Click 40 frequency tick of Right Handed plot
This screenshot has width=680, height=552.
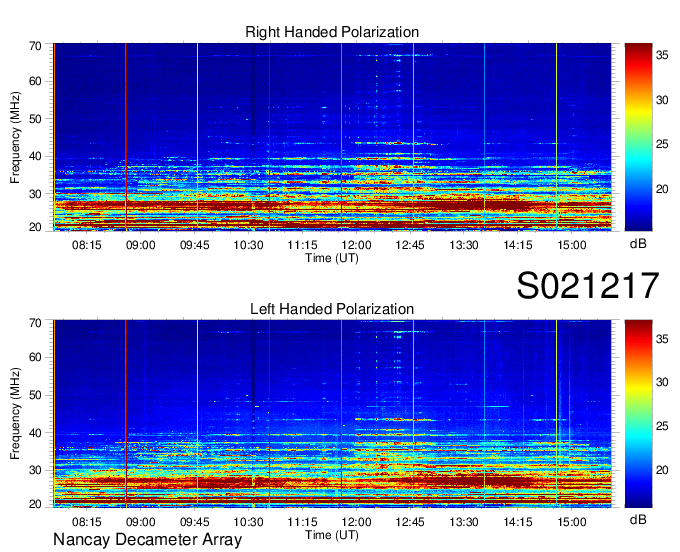pyautogui.click(x=36, y=157)
